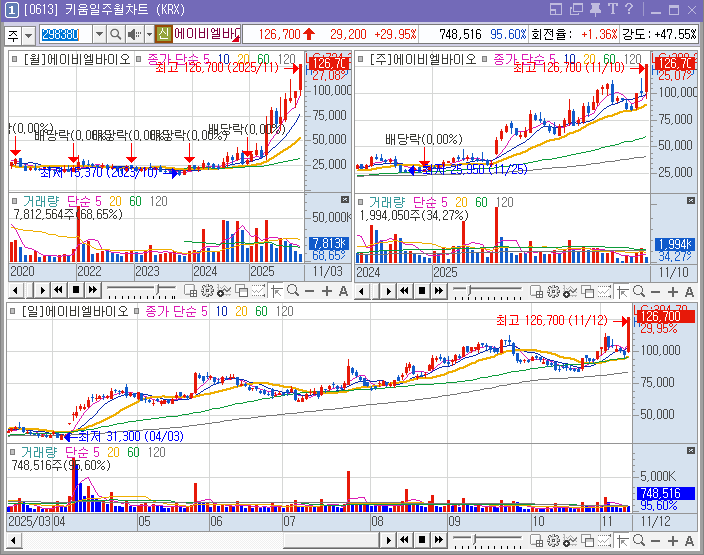Click the crosshair cursor icon in weekly toolbar
Viewport: 704px width, 555px height.
coord(622,292)
